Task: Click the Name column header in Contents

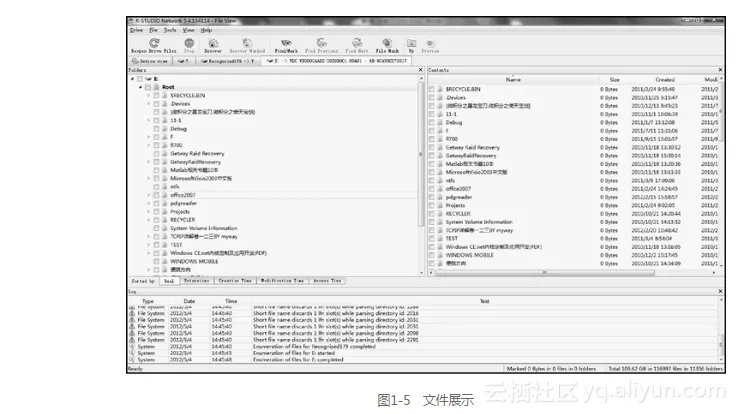Action: [513, 80]
